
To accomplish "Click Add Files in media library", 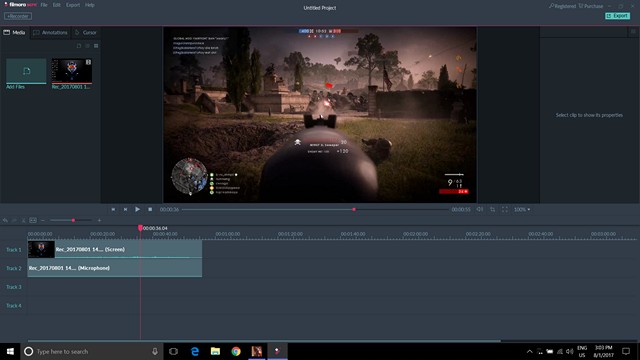I will coord(26,74).
